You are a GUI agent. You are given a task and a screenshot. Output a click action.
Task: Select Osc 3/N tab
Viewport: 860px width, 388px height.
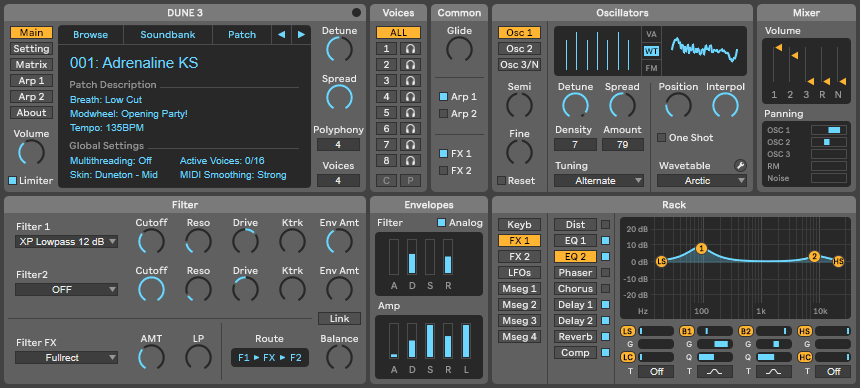pyautogui.click(x=519, y=65)
